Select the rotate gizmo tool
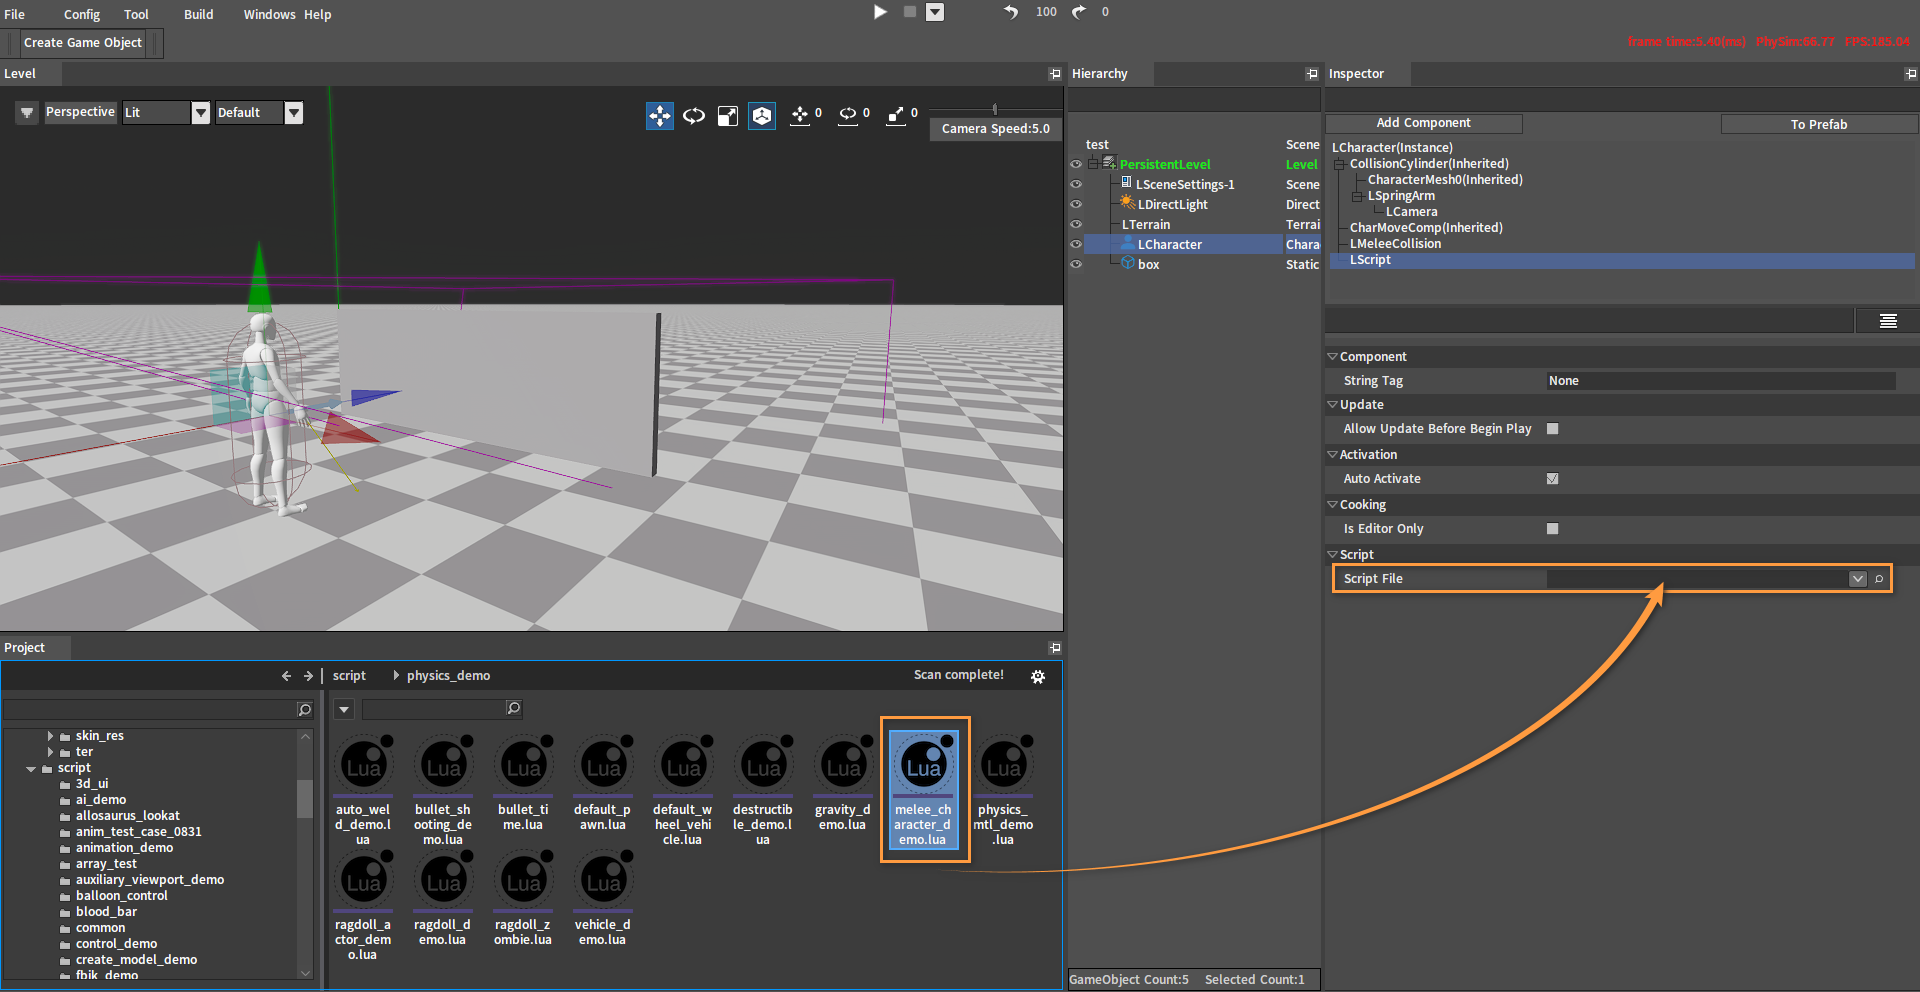The width and height of the screenshot is (1920, 992). (x=694, y=116)
